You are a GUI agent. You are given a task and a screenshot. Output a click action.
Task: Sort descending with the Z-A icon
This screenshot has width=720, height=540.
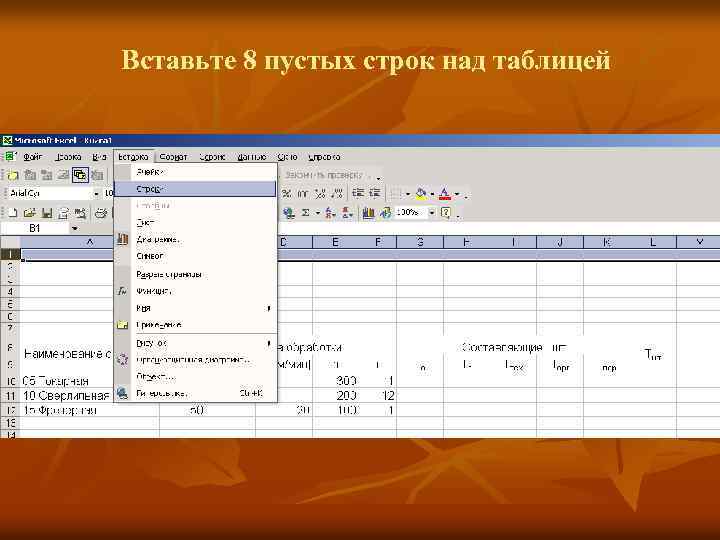tap(347, 213)
